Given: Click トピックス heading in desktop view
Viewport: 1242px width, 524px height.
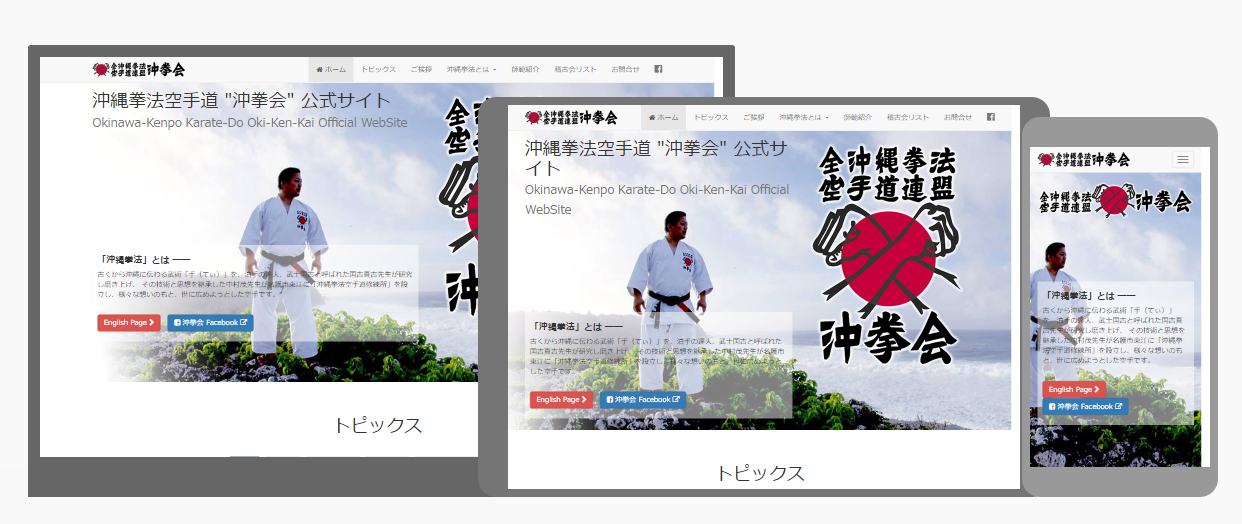Looking at the screenshot, I should click(x=378, y=425).
